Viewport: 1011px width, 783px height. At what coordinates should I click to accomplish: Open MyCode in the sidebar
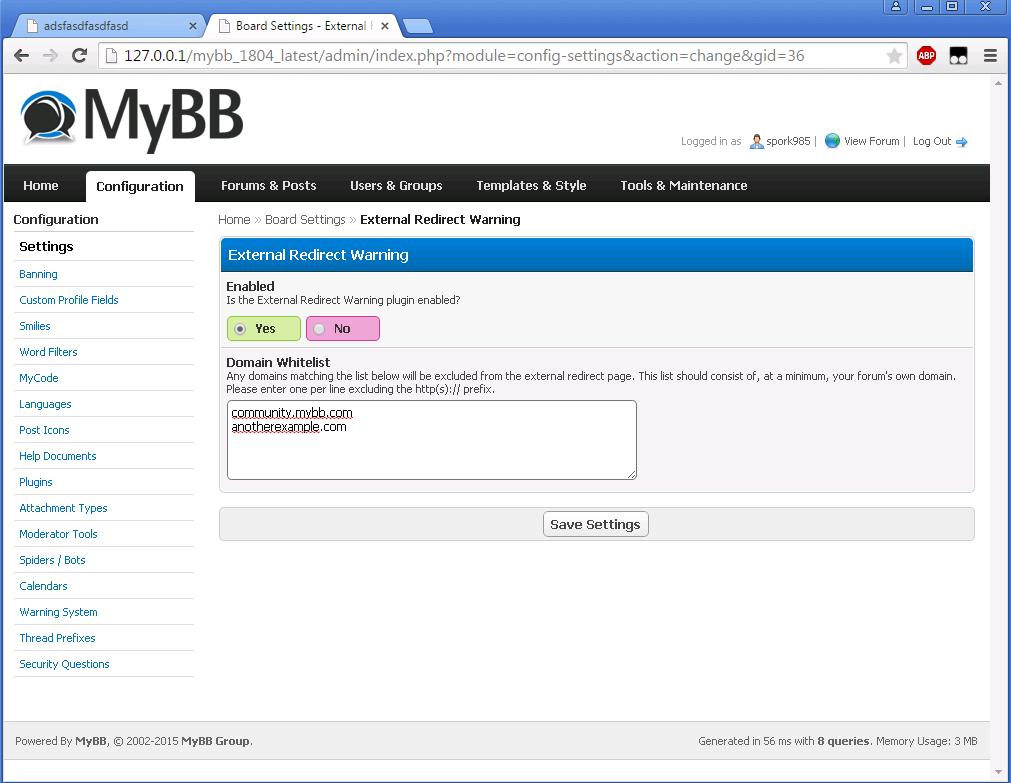pyautogui.click(x=39, y=378)
